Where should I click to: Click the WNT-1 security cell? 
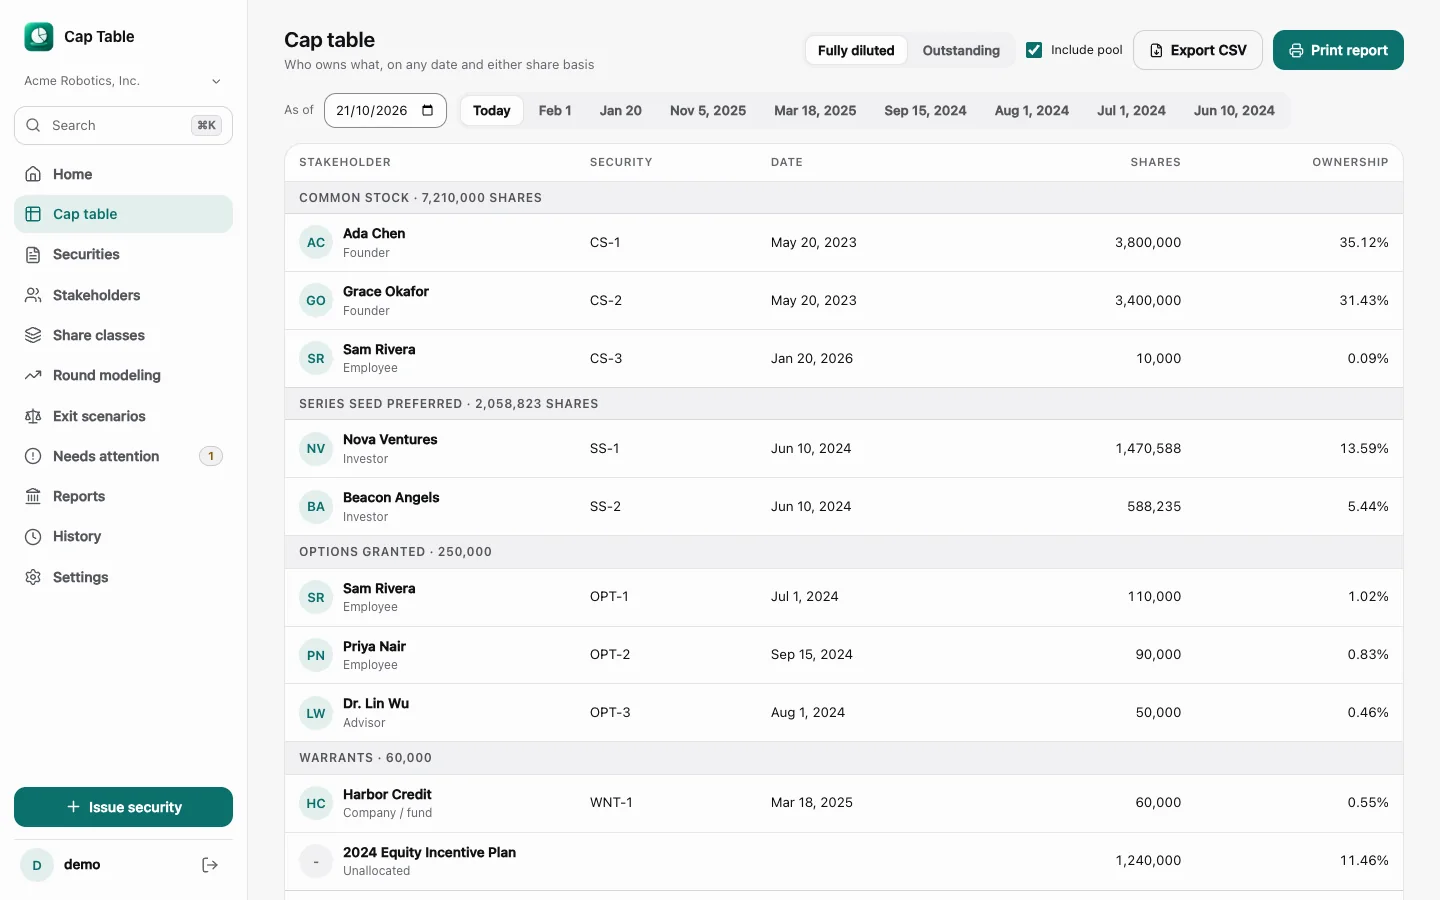point(611,802)
